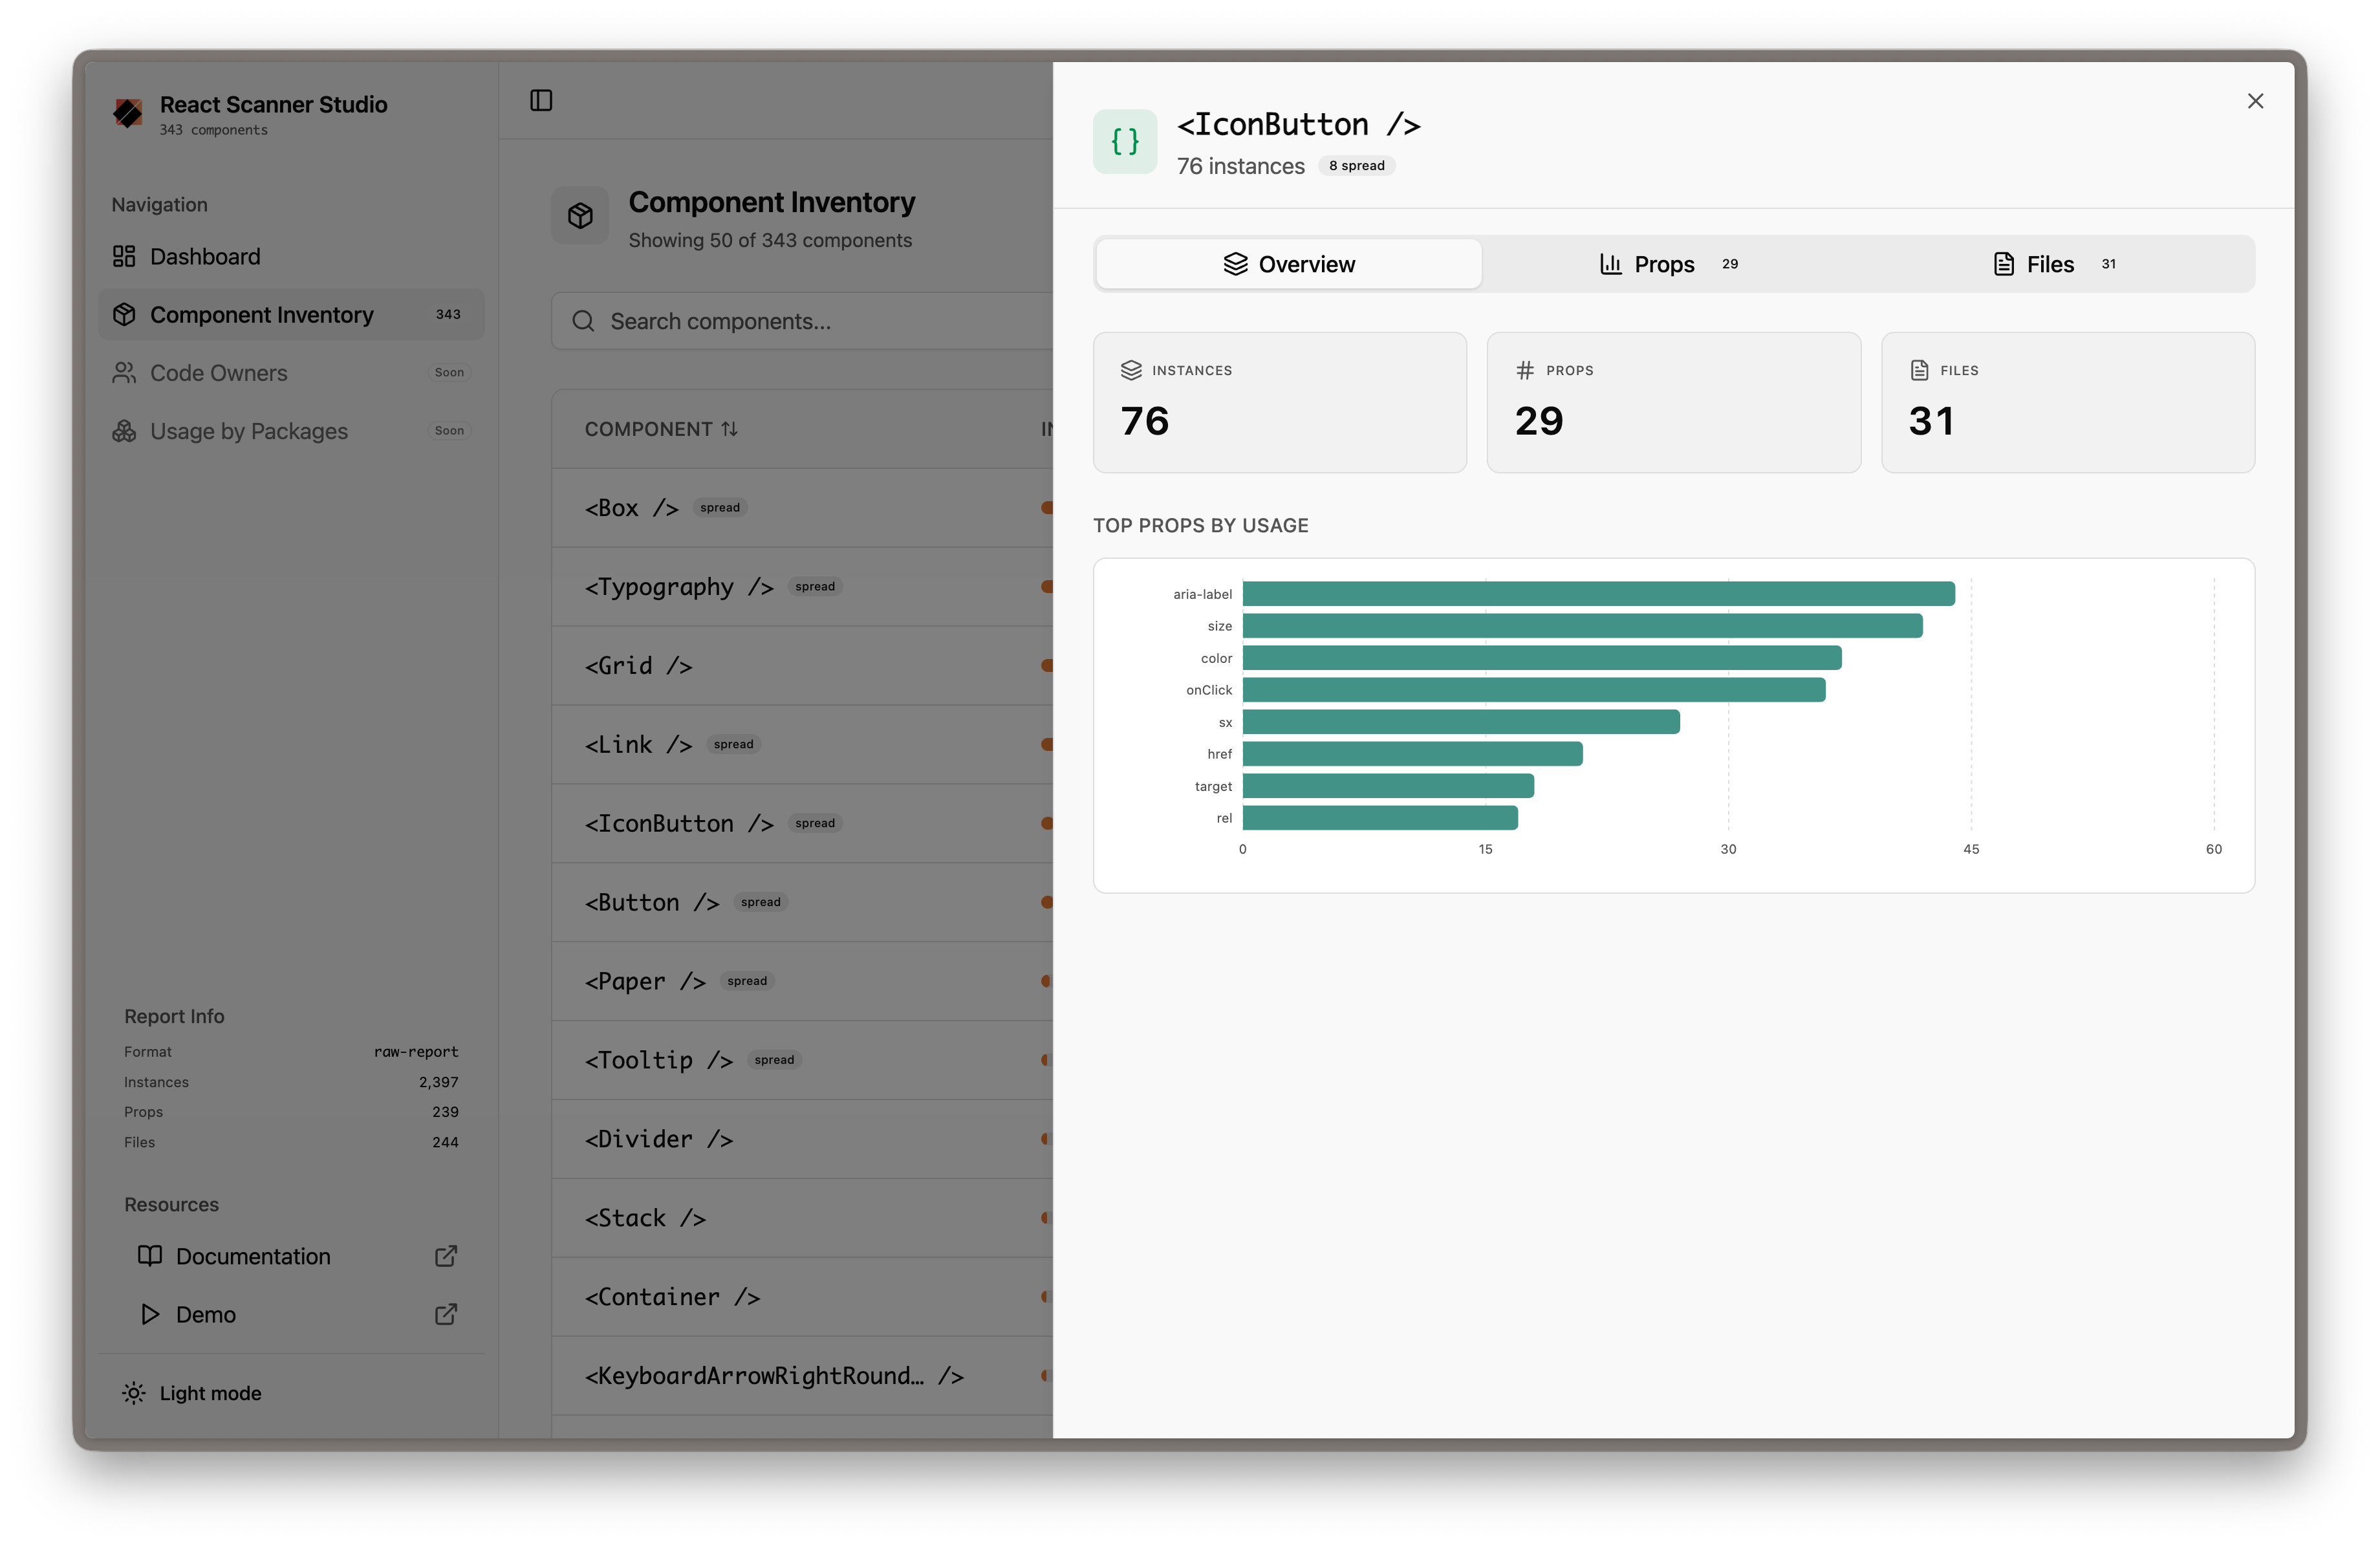
Task: Click the aria-label bar in chart
Action: tap(1597, 594)
